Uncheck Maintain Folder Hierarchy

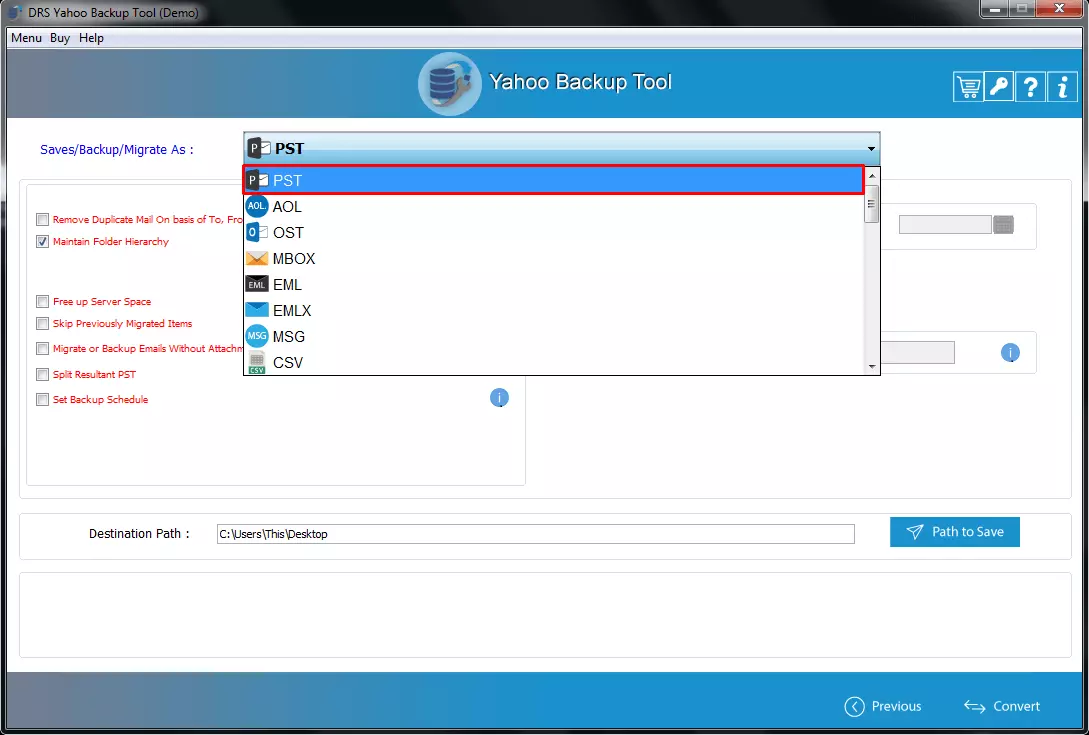click(x=42, y=242)
